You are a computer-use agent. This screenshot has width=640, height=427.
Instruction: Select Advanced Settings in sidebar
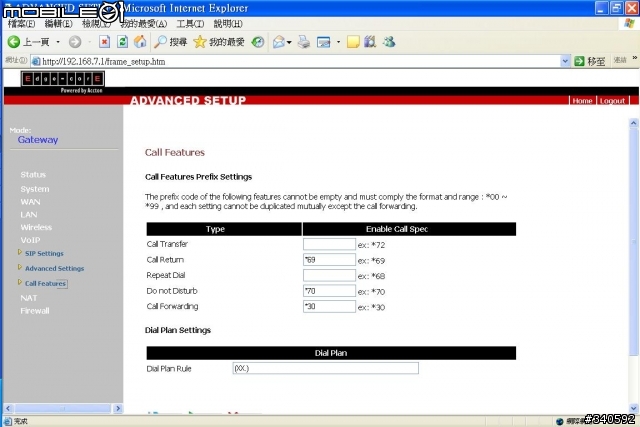[x=54, y=269]
